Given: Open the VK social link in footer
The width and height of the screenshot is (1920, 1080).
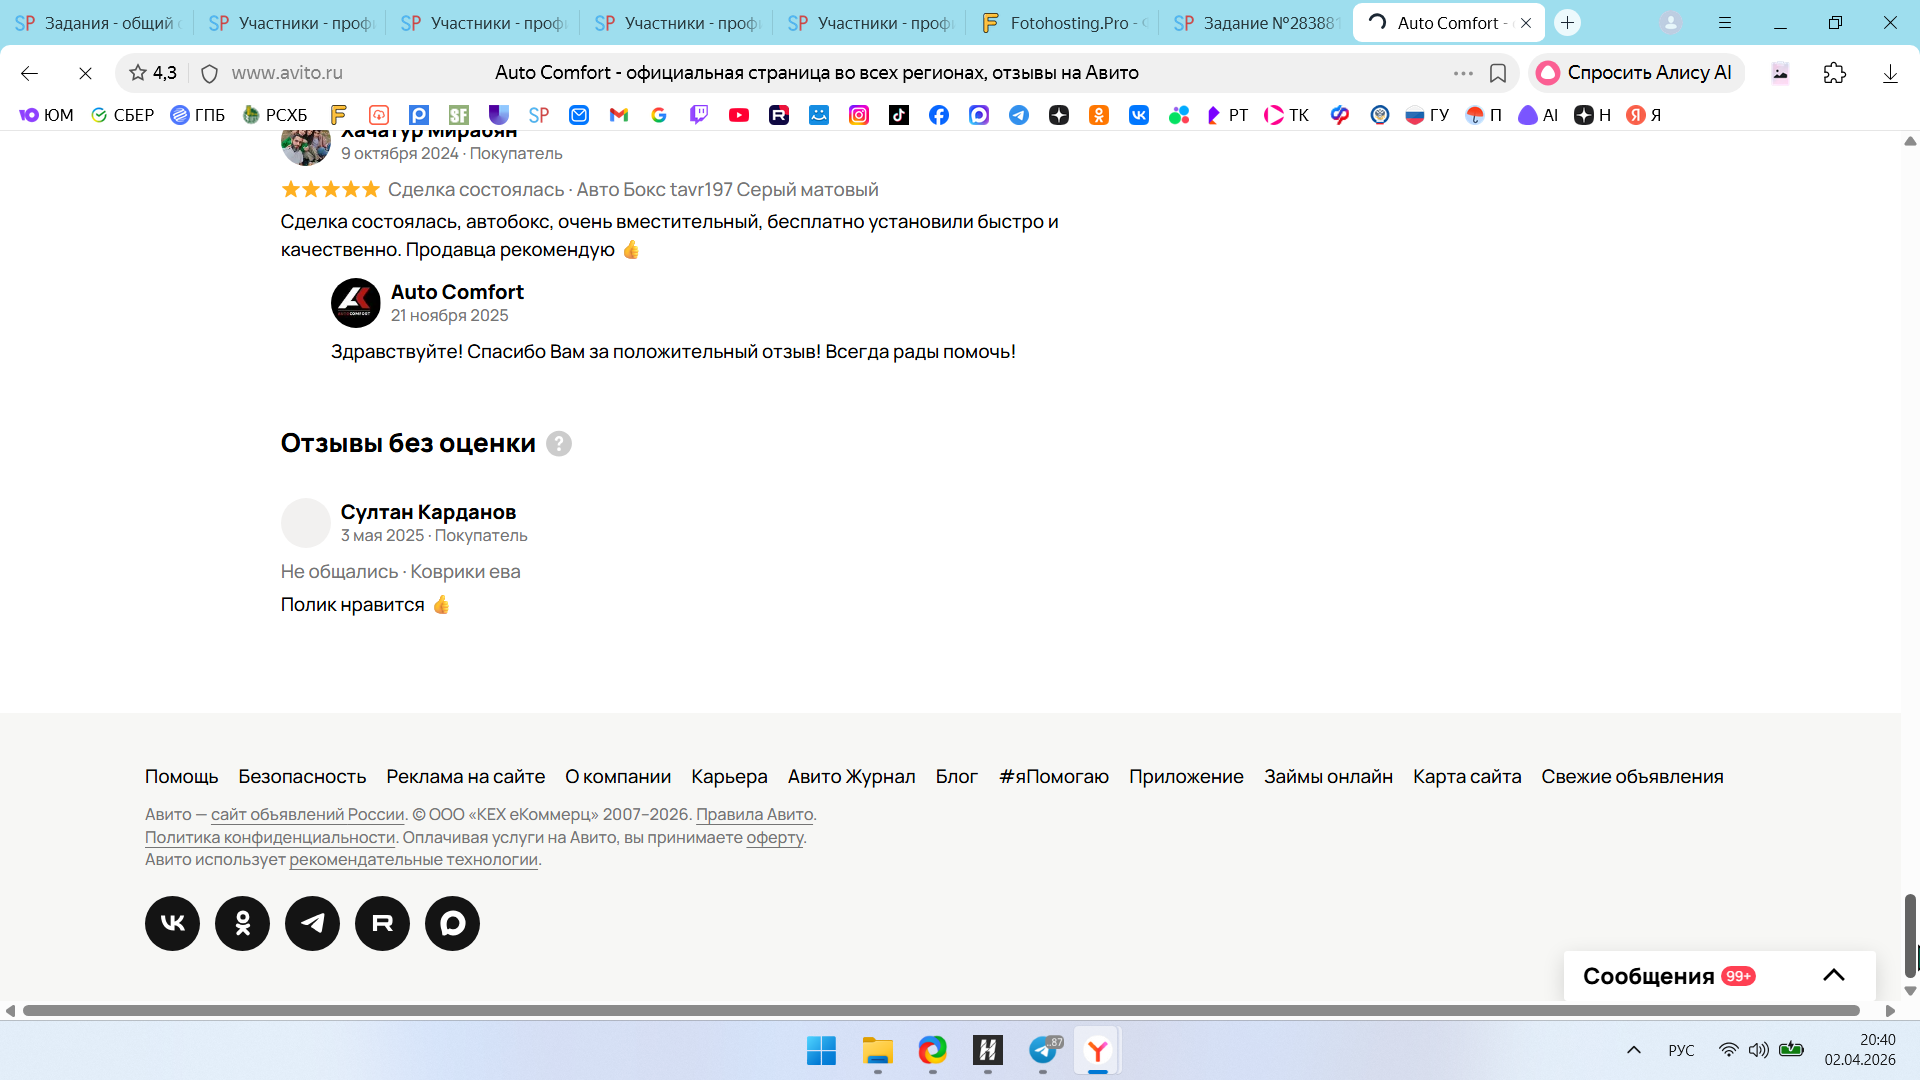Looking at the screenshot, I should coord(172,923).
